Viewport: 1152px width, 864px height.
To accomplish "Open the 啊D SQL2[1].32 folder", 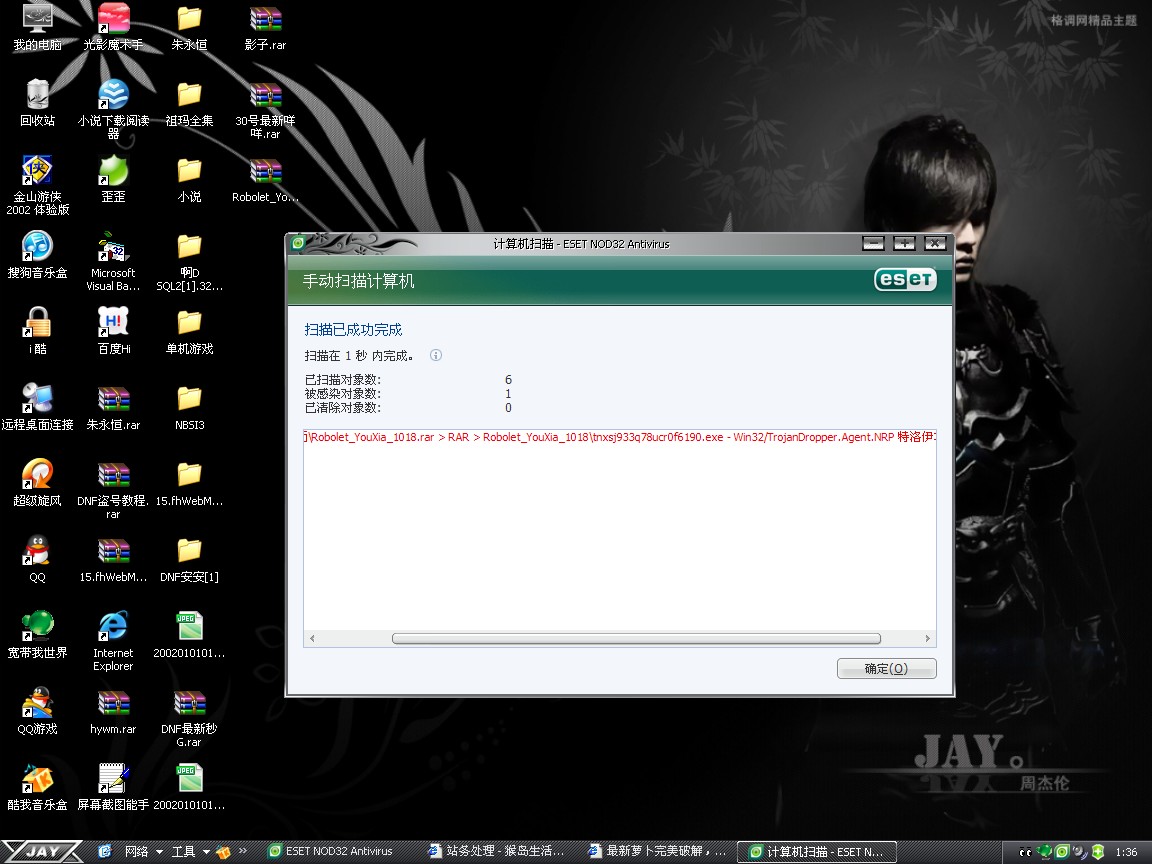I will [x=189, y=261].
